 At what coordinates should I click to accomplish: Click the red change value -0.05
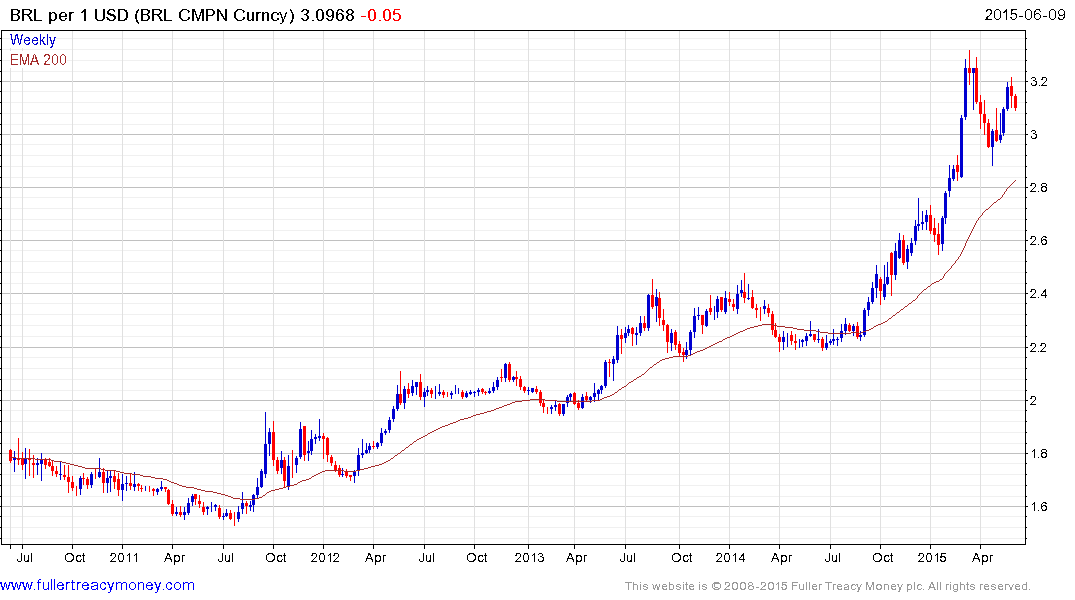(381, 15)
